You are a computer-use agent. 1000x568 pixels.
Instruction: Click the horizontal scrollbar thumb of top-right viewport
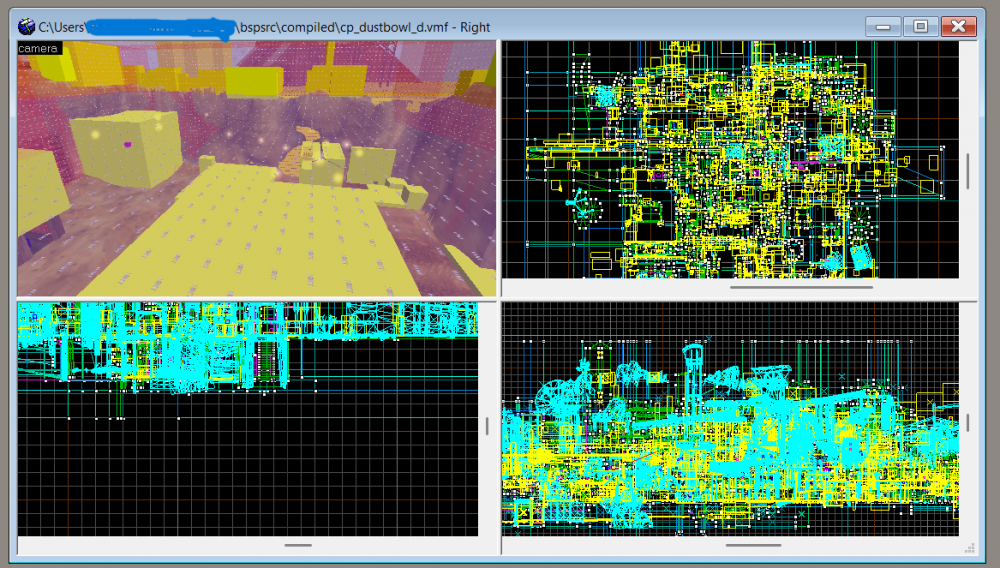pyautogui.click(x=801, y=288)
